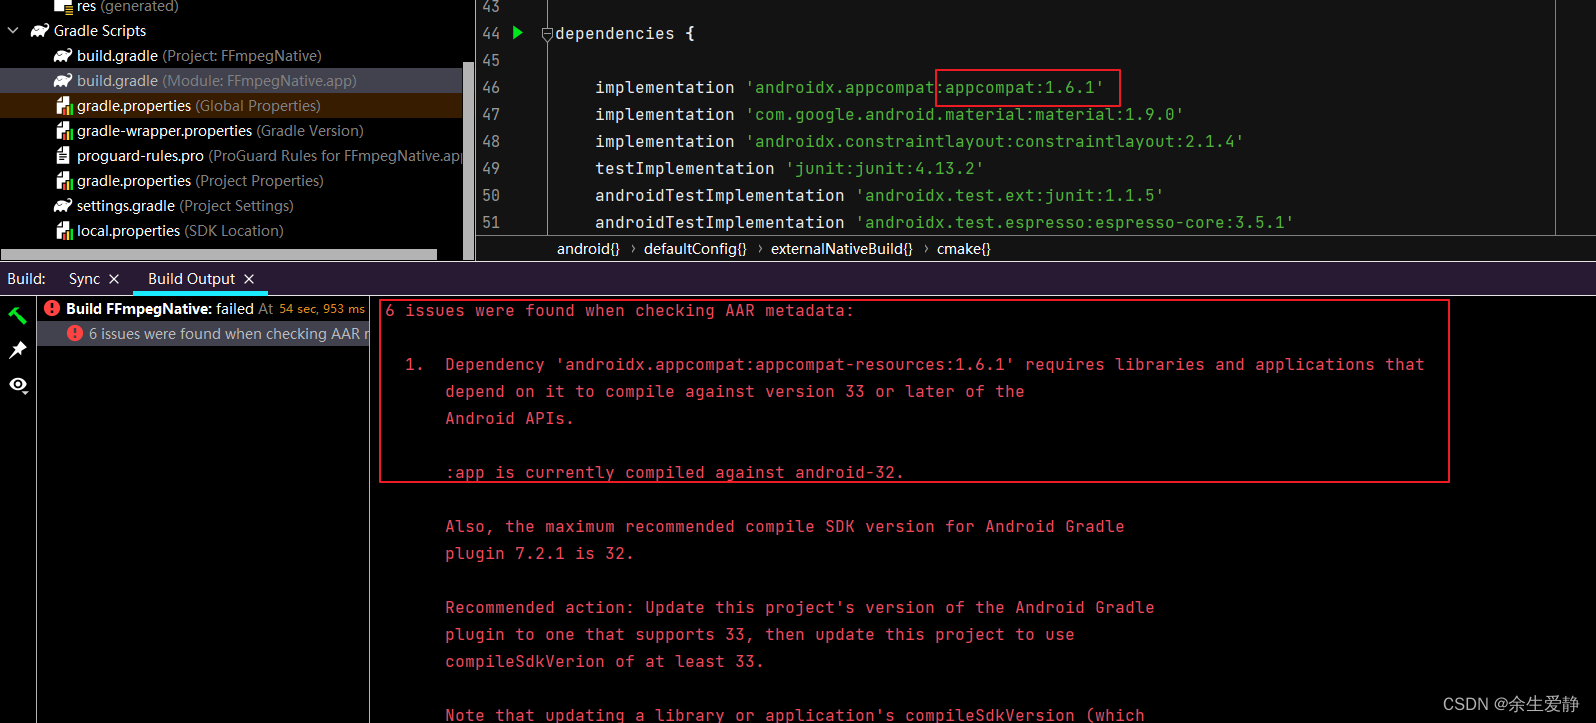This screenshot has width=1596, height=723.
Task: Click 'compileSdkVerion of at least 33.' line
Action: 604,662
